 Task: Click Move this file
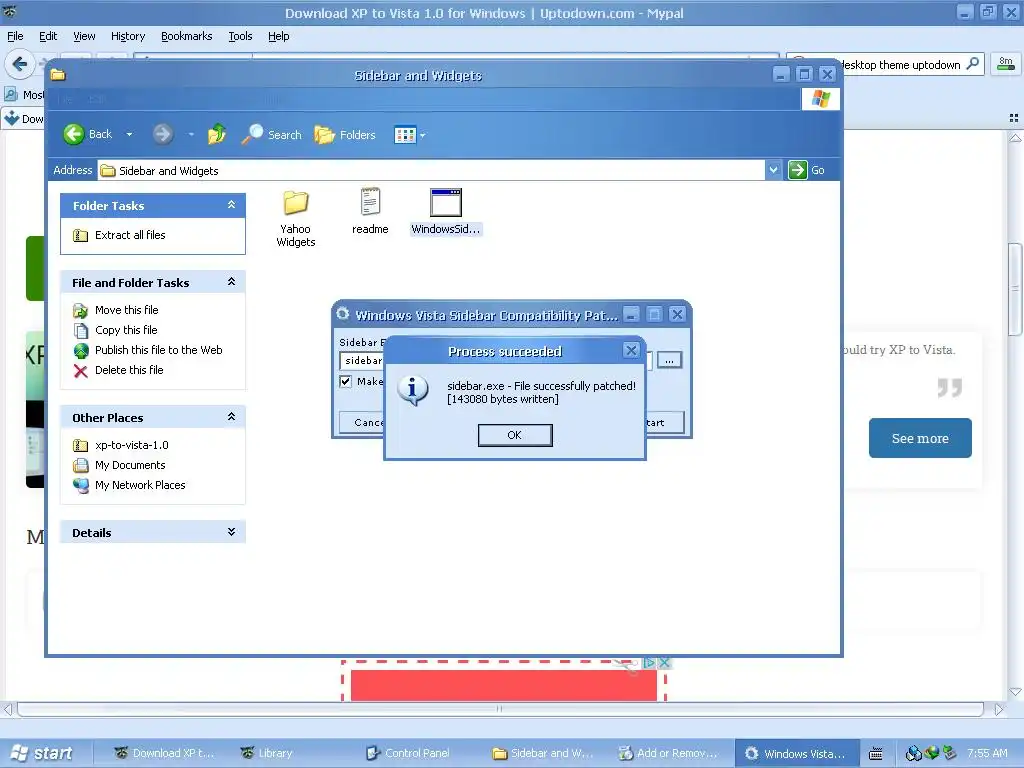127,310
